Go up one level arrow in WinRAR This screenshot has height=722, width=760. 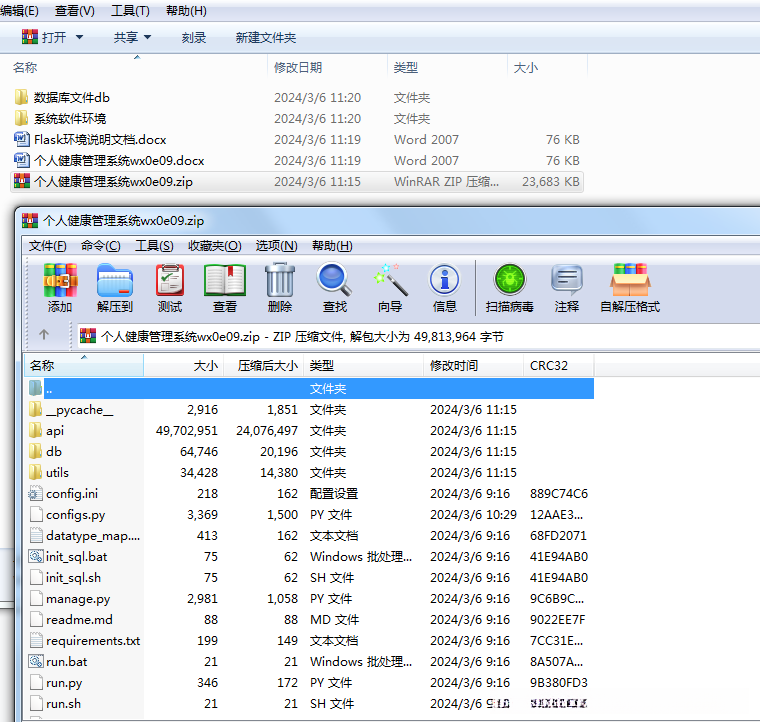[x=44, y=335]
